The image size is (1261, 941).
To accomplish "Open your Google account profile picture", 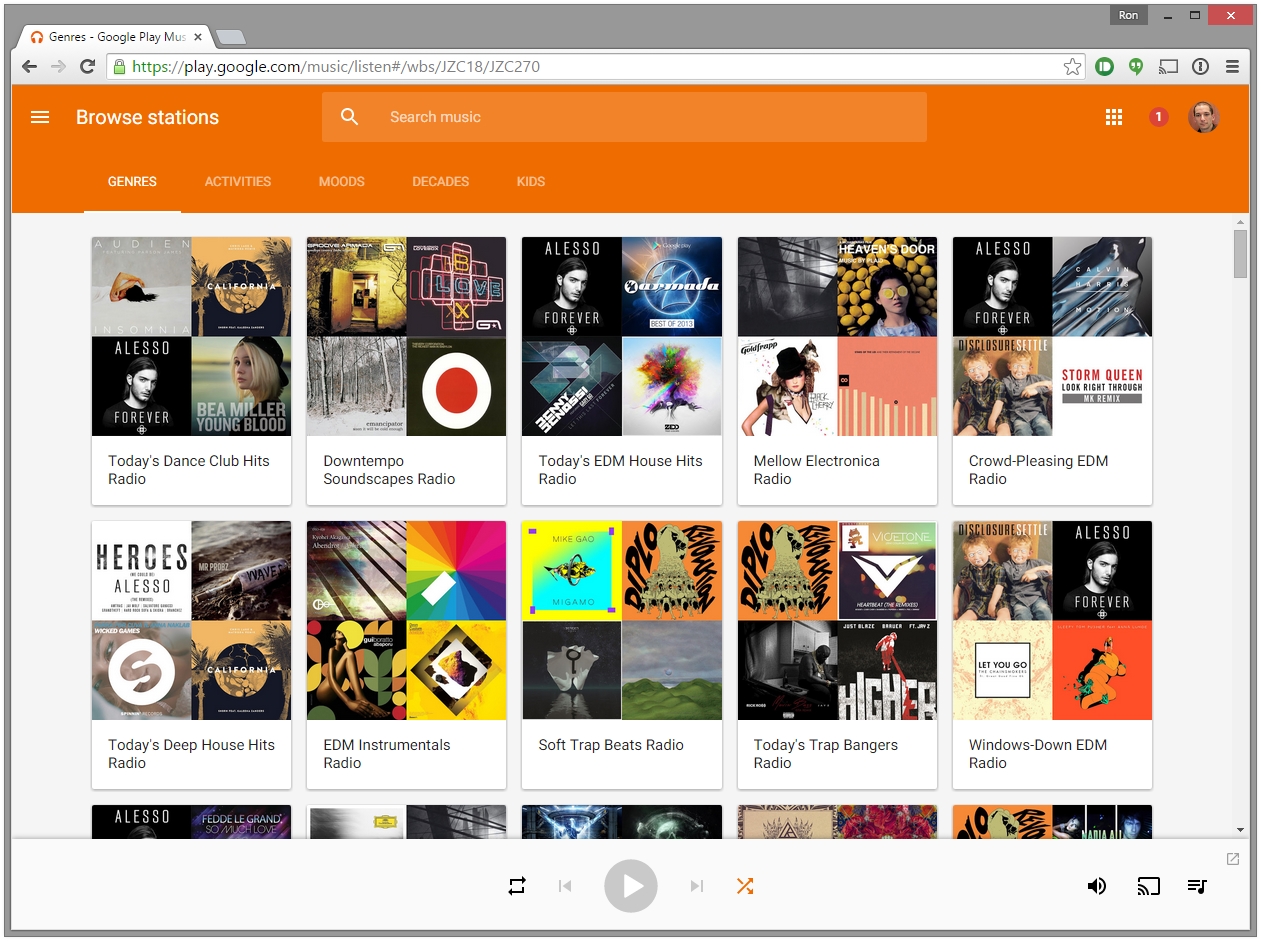I will [x=1203, y=117].
